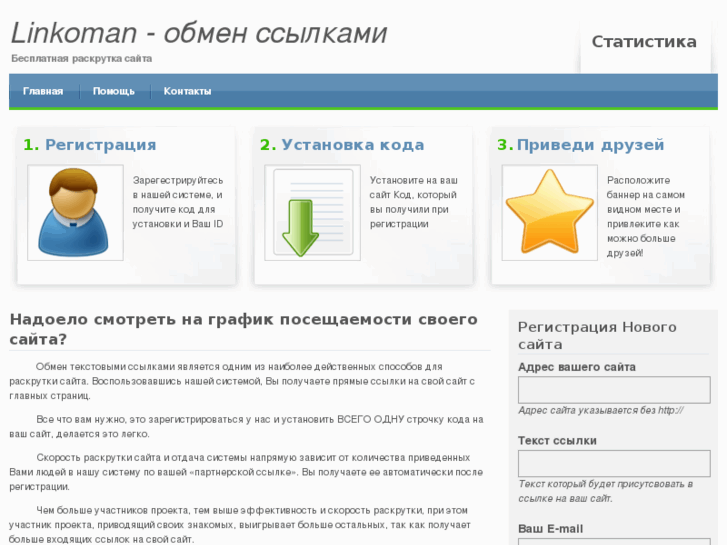727x545 pixels.
Task: Click paragraph starting 'Скорость раскрутки сайта'
Action: [x=246, y=472]
